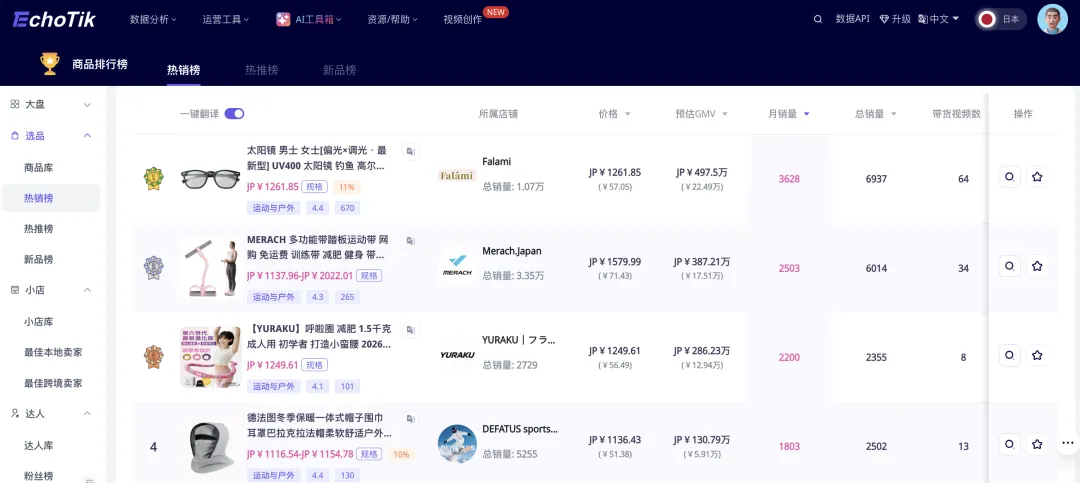Open the search magnifier in top bar
1080x483 pixels.
pyautogui.click(x=818, y=19)
